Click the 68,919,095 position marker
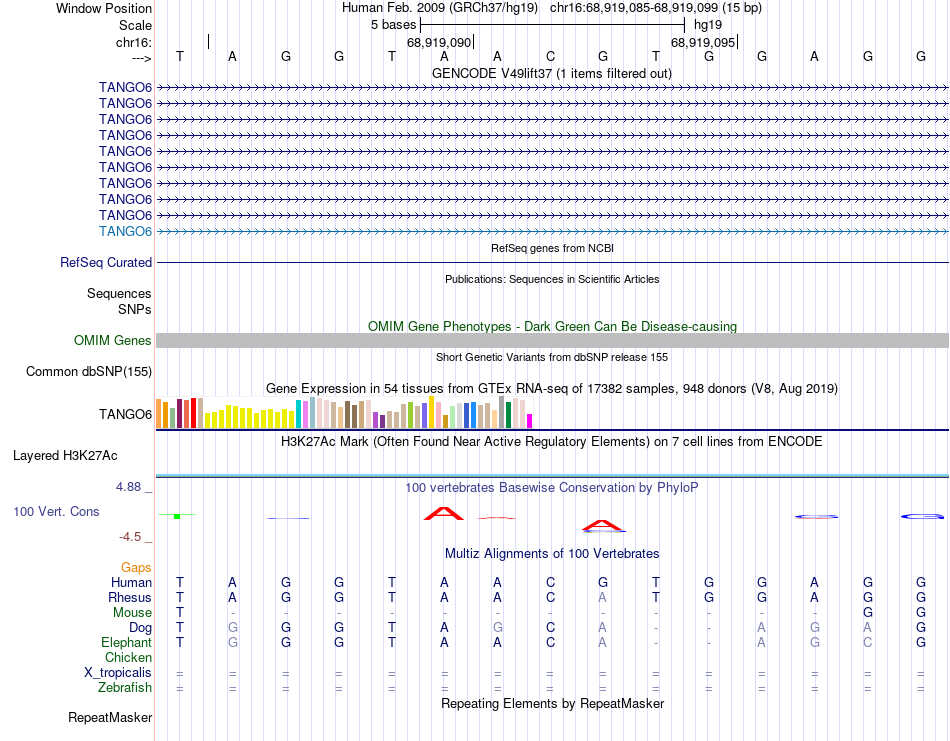The height and width of the screenshot is (741, 950). (x=703, y=42)
